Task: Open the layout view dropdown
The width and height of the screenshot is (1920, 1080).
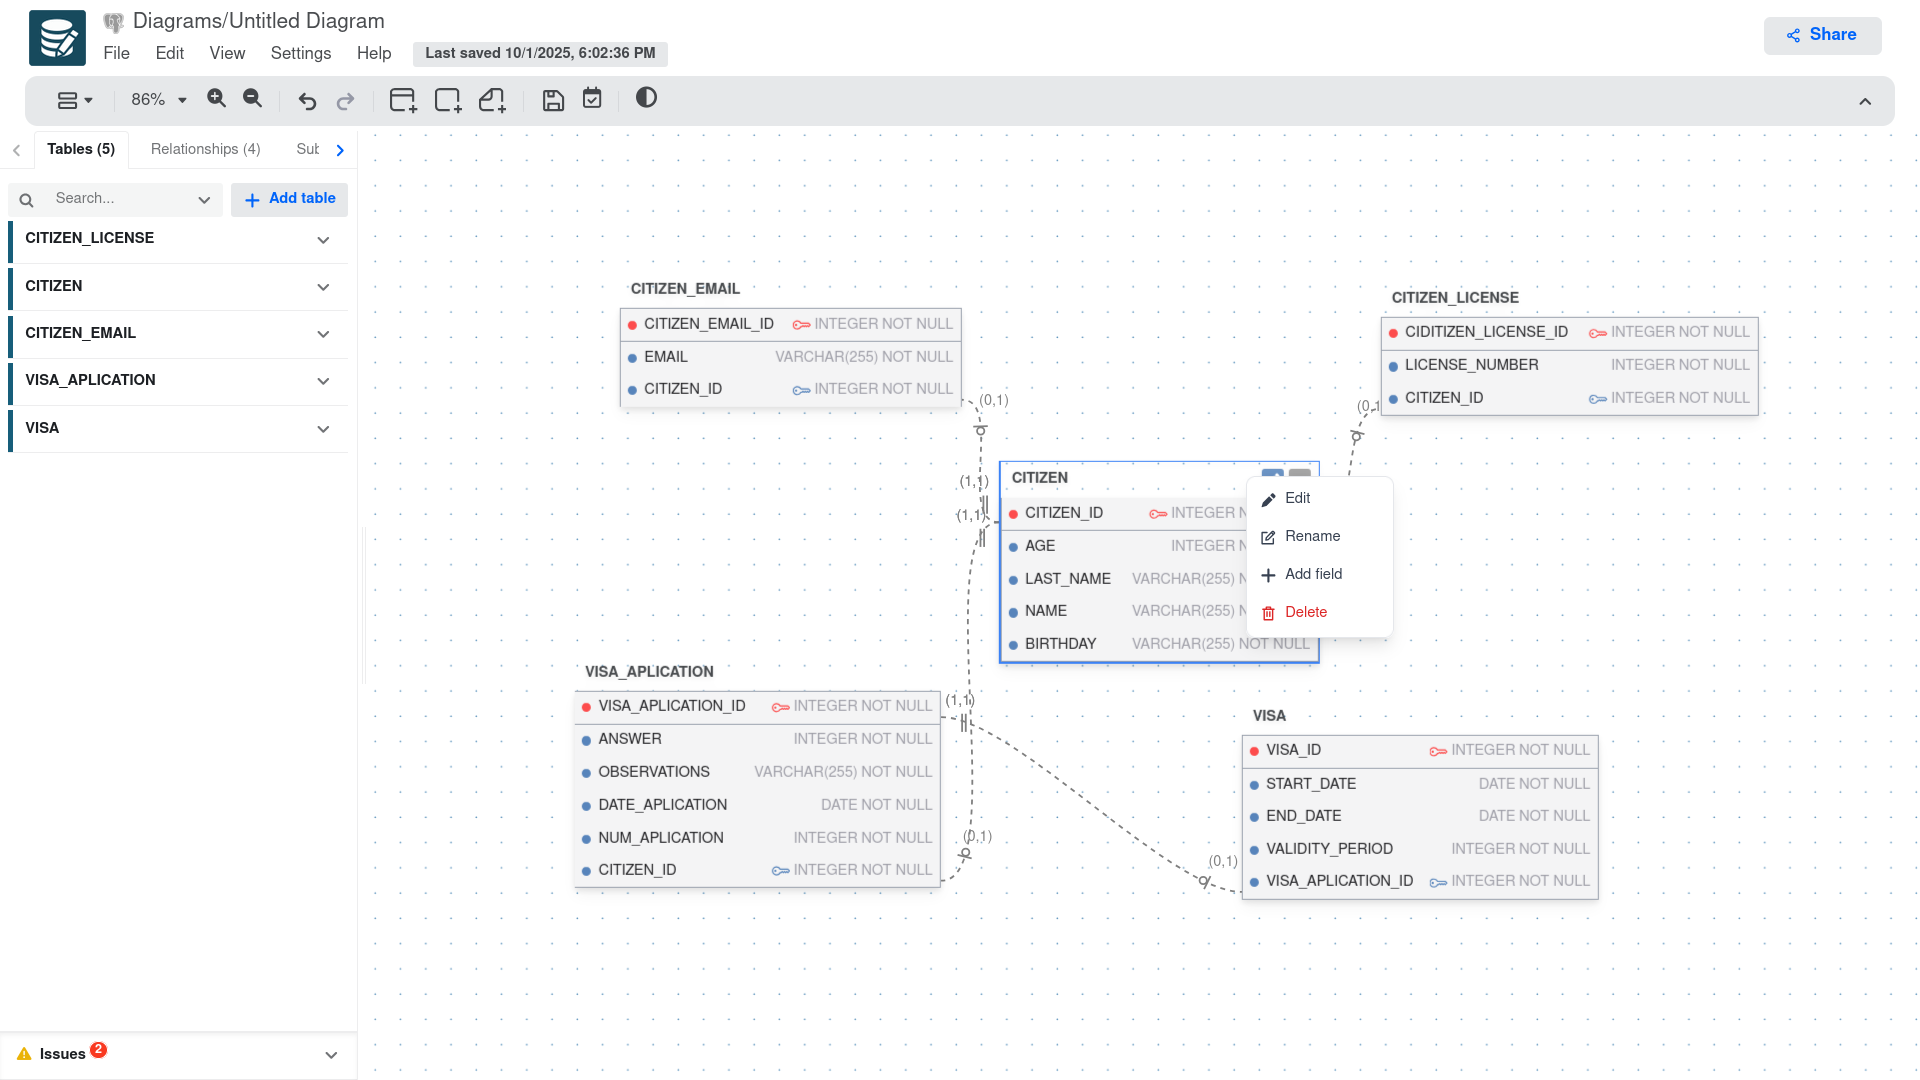Action: tap(75, 100)
